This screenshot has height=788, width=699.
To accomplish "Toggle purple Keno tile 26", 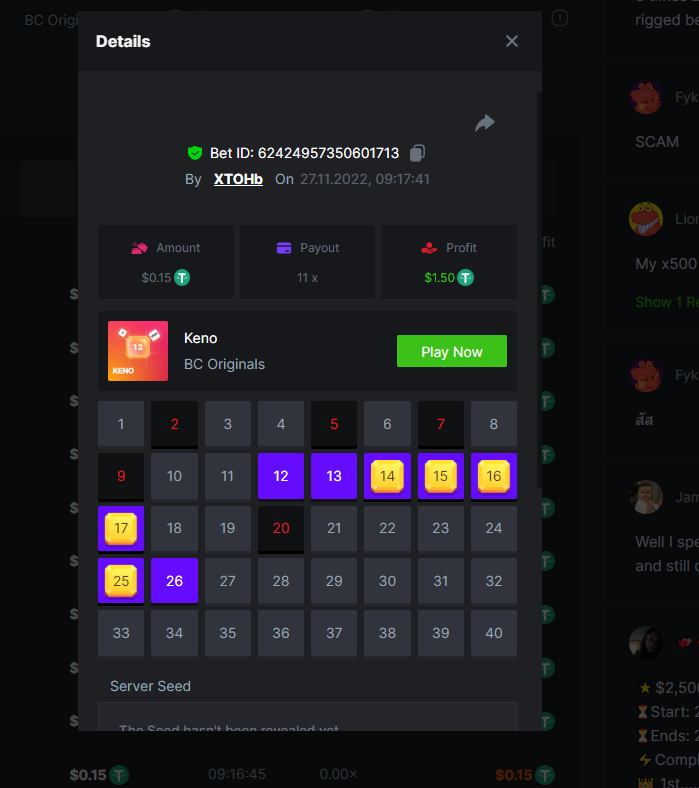I will (x=174, y=580).
